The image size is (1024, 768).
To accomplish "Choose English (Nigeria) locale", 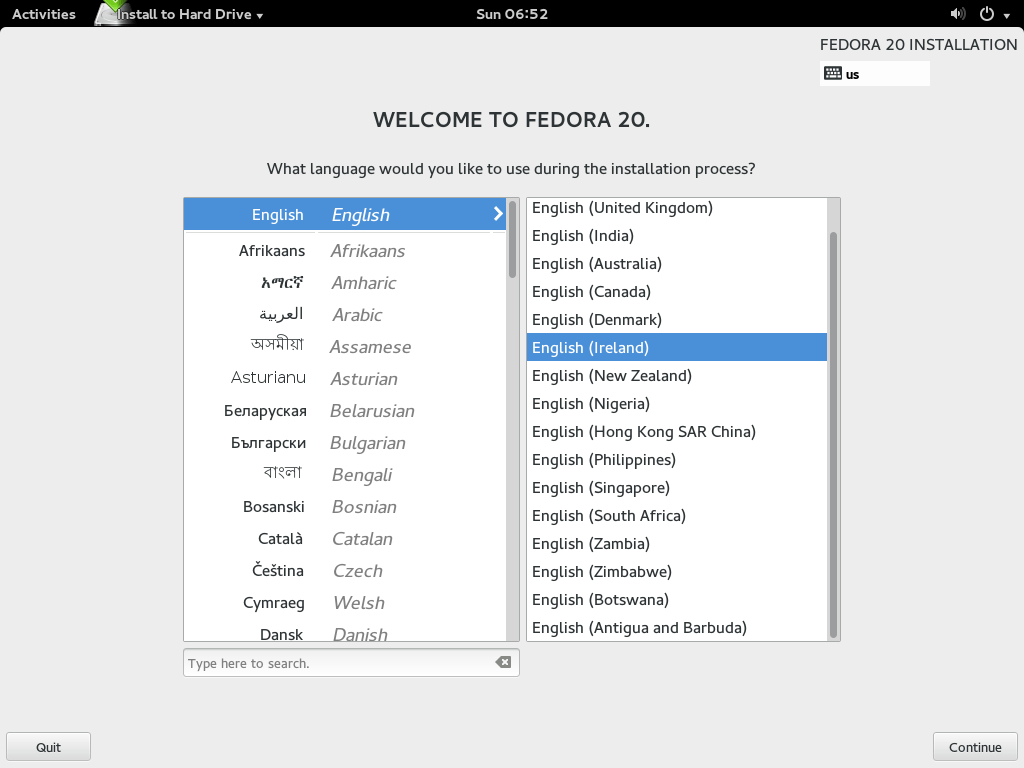I will click(677, 404).
